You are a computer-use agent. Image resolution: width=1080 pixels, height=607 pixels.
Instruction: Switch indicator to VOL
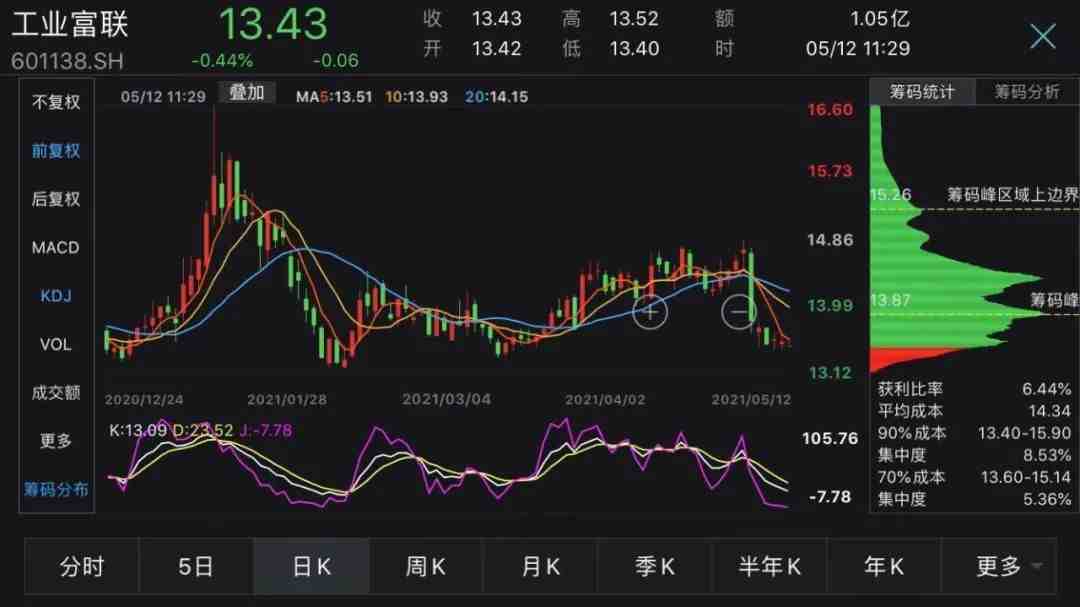56,344
